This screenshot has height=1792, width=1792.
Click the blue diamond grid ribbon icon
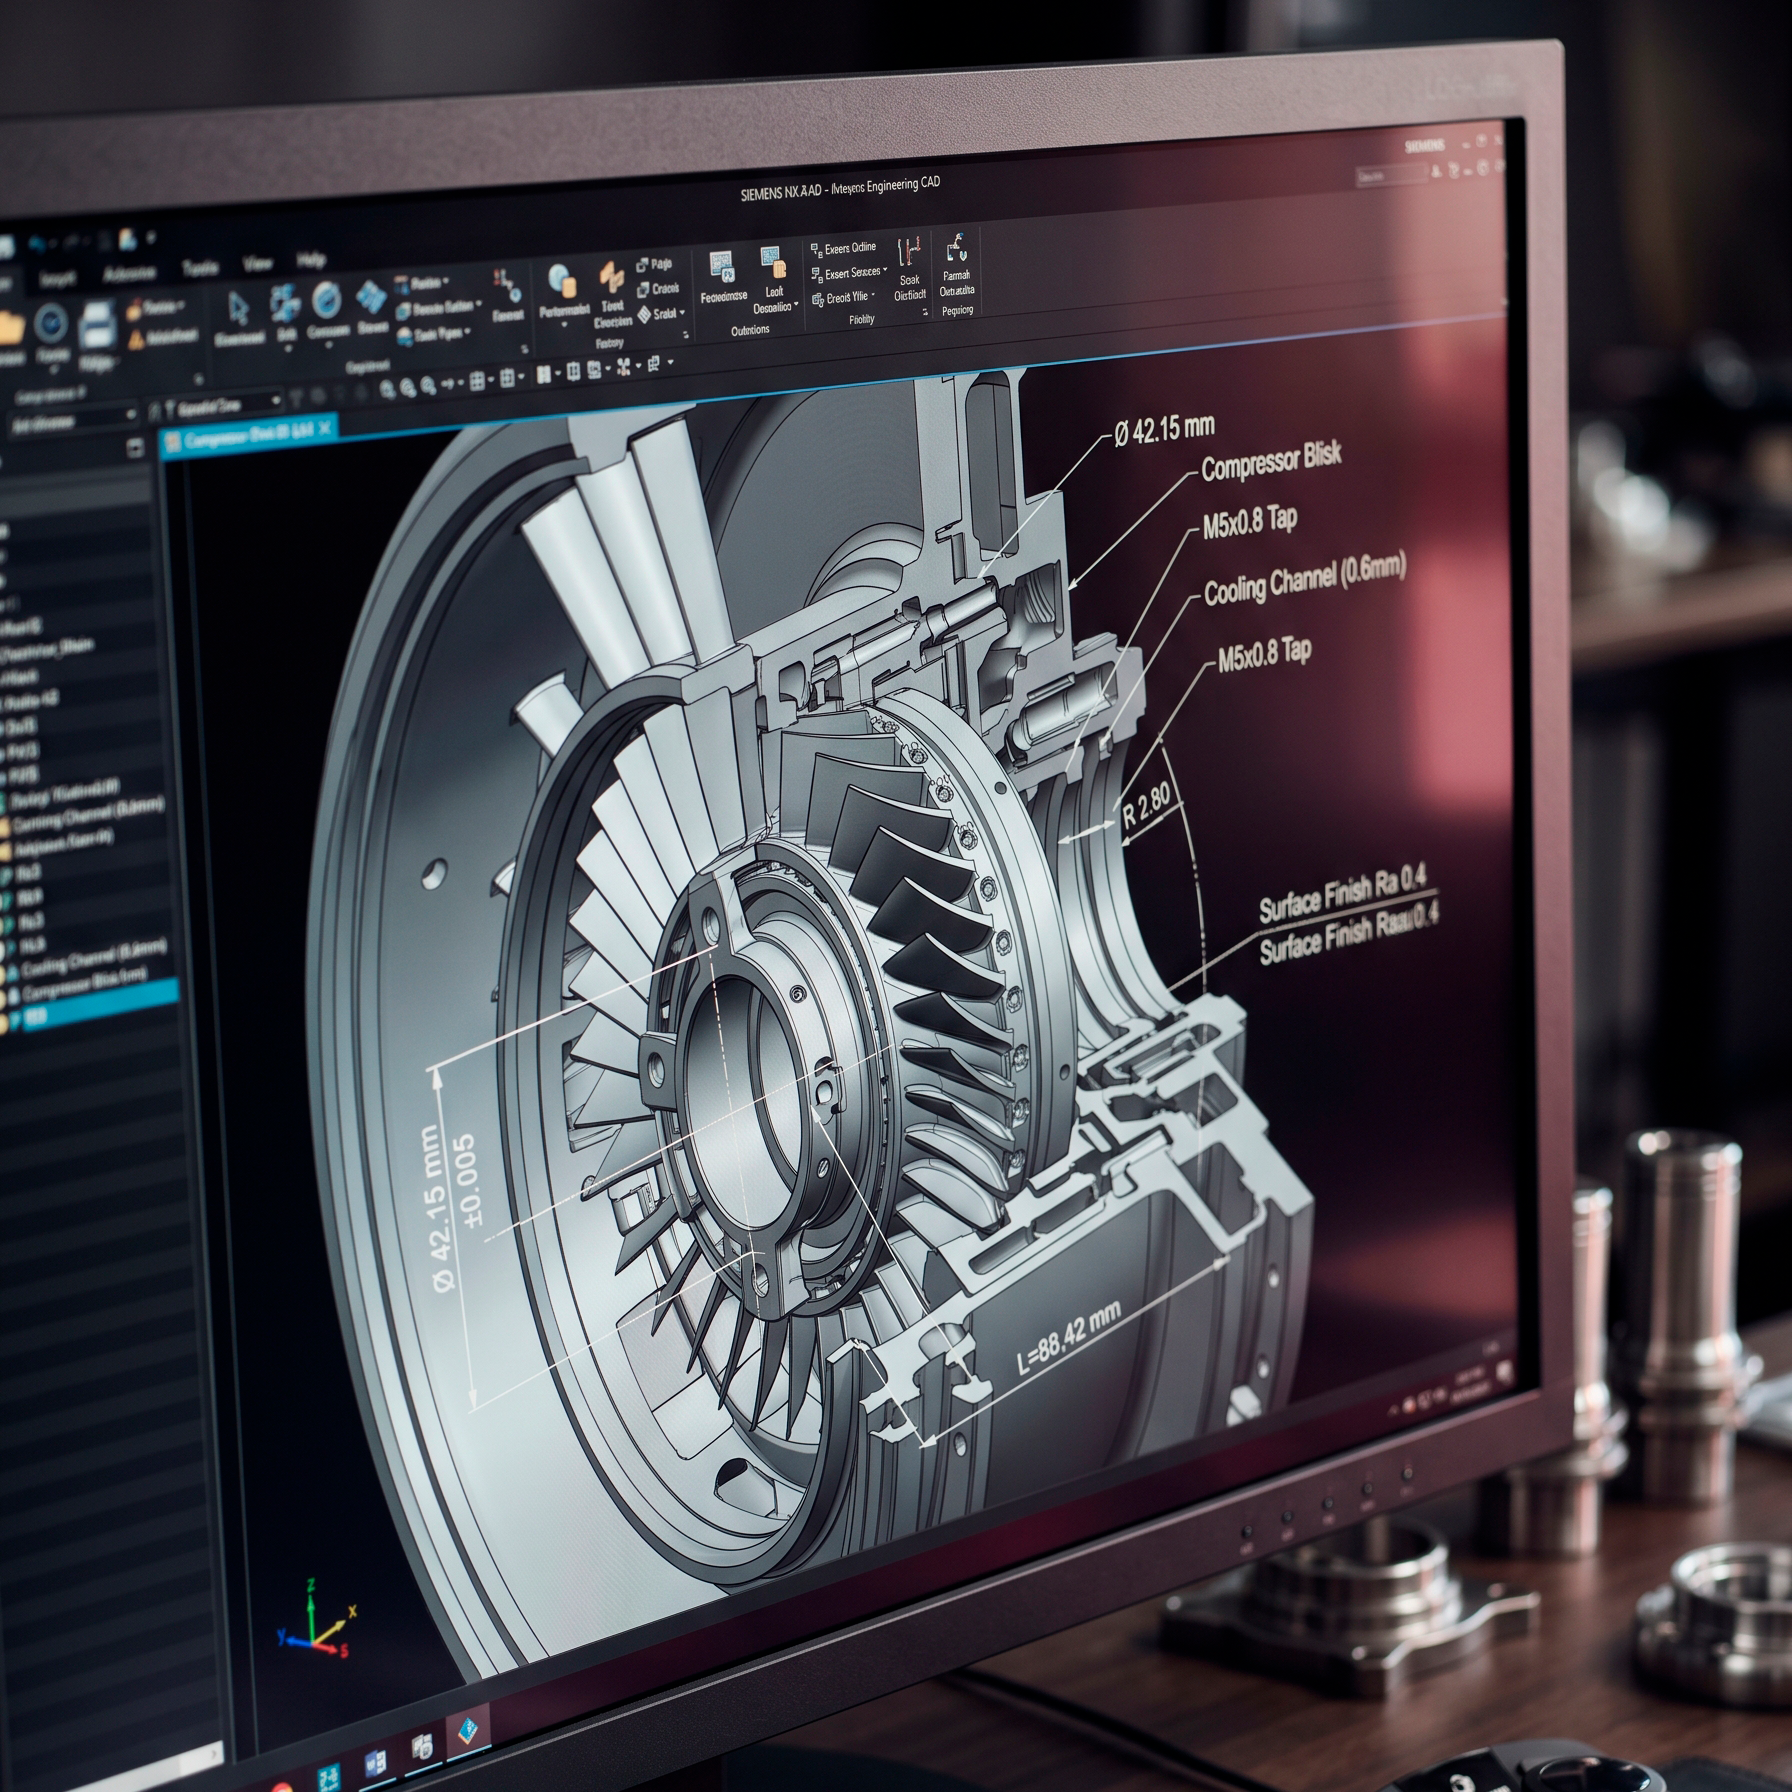pos(372,296)
